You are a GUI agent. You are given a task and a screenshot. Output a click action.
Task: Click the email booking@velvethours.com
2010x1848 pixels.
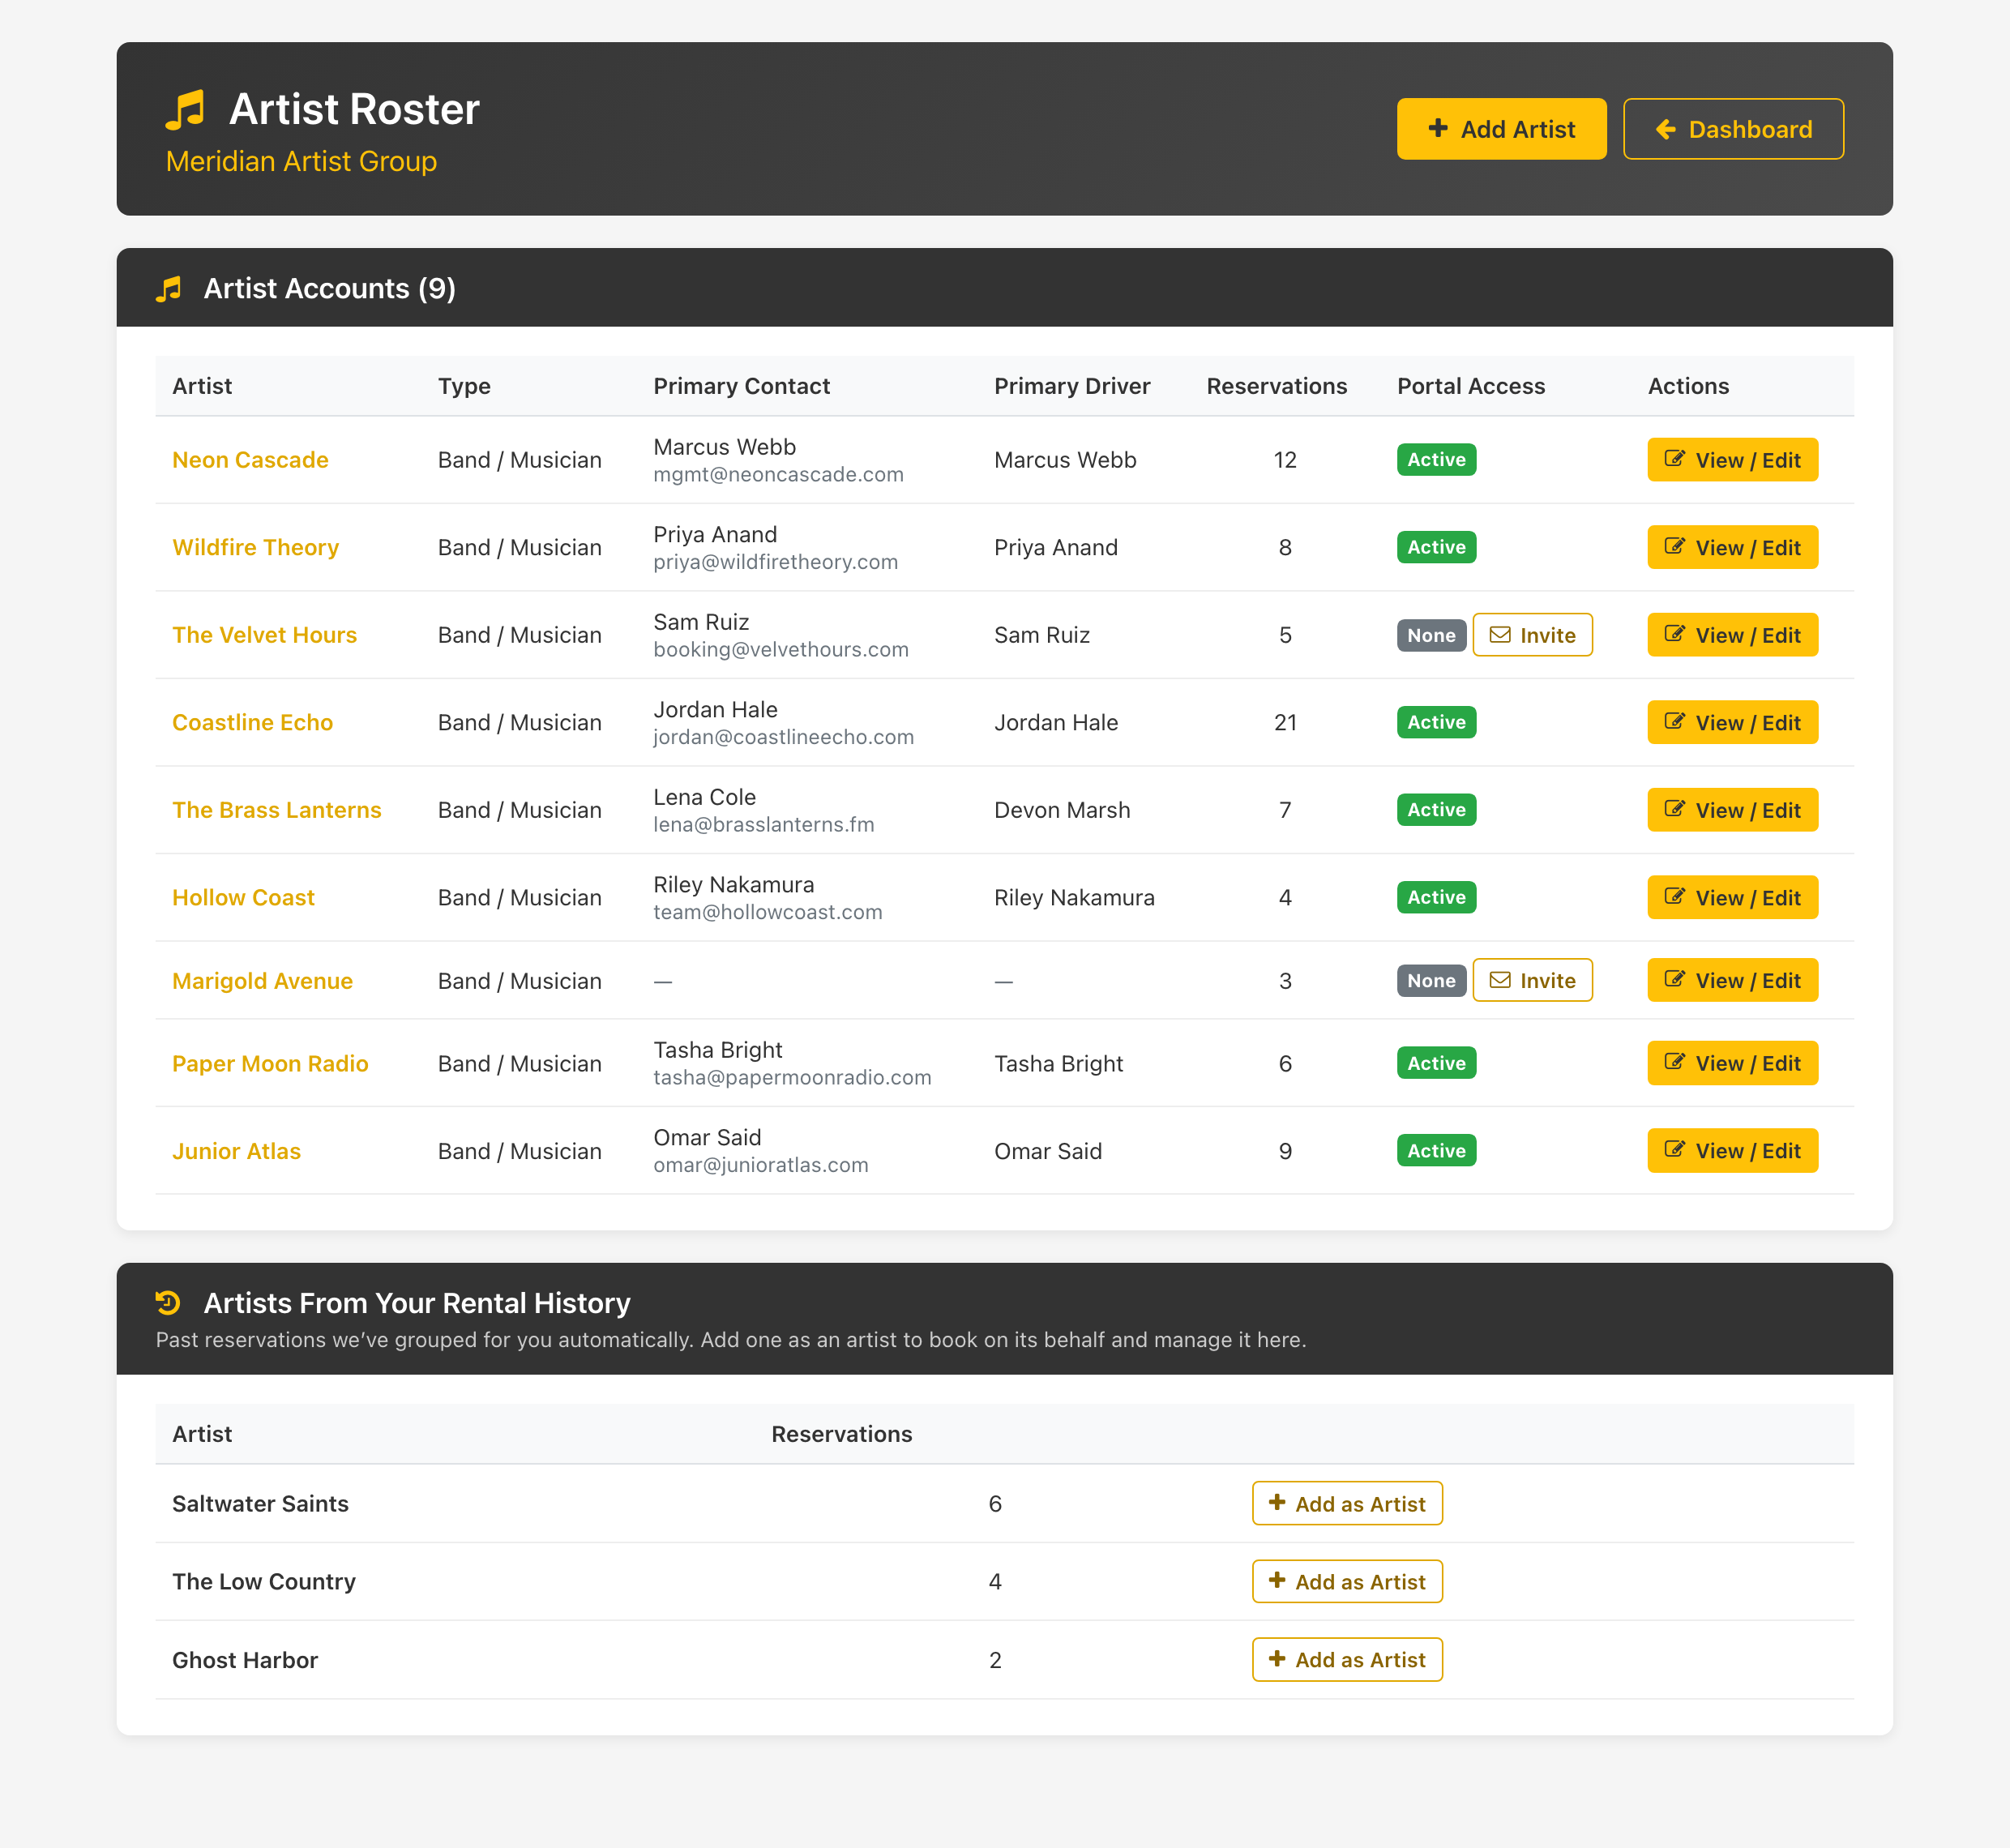(x=781, y=650)
